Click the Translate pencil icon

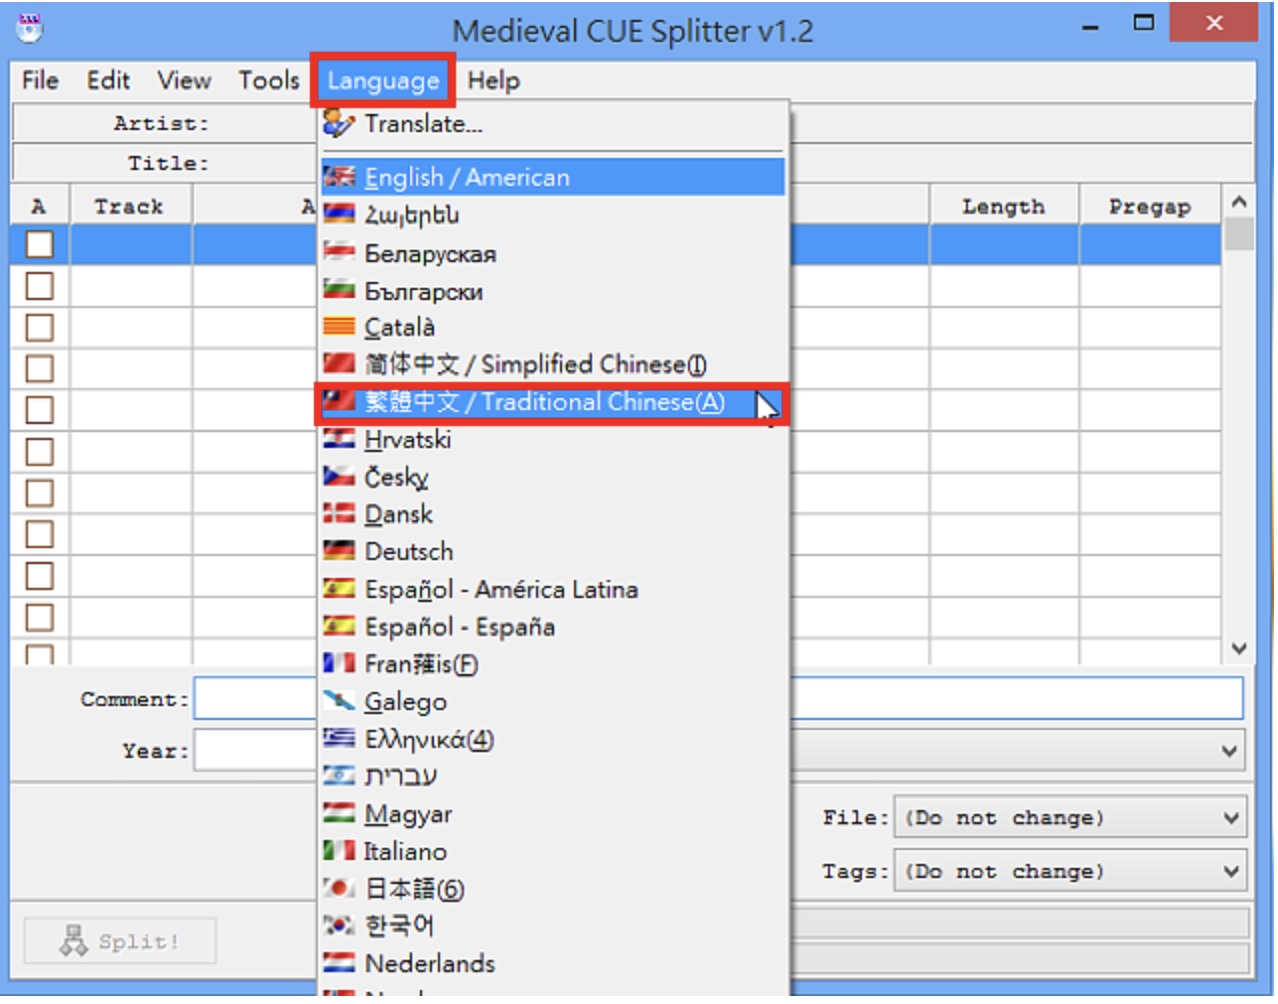coord(338,123)
